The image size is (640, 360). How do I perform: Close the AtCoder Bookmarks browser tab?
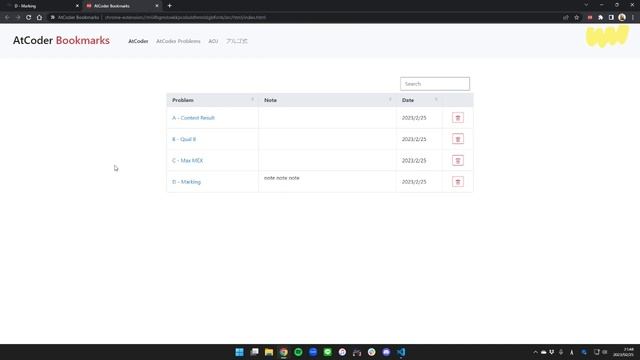point(157,6)
